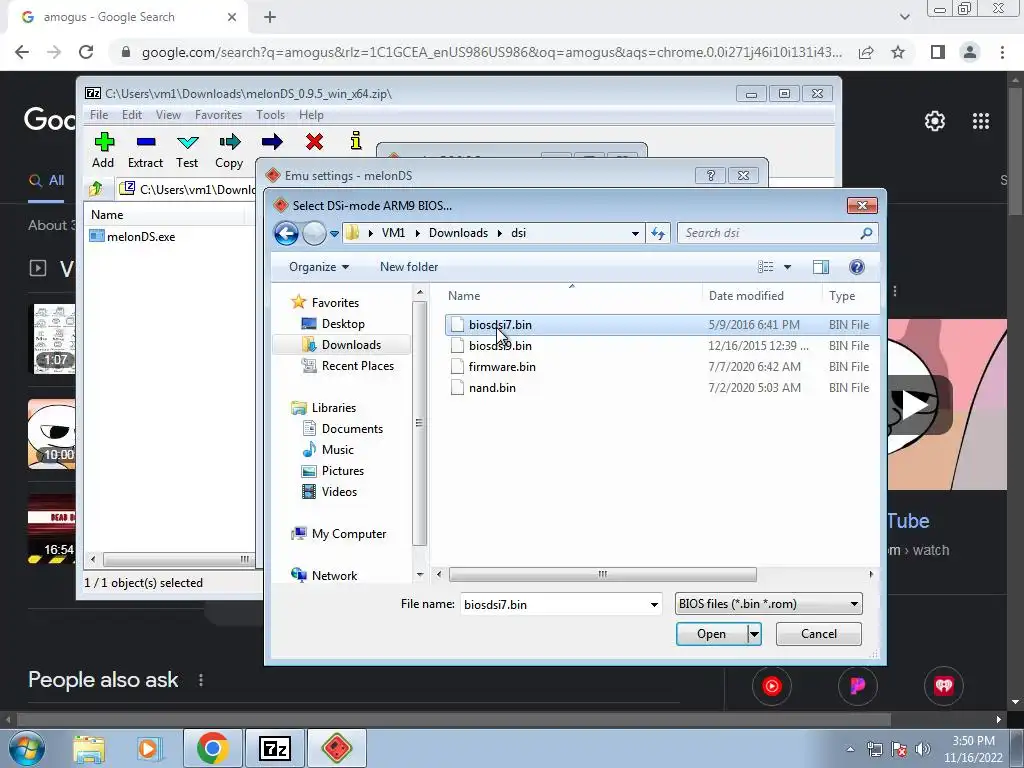Show the preview pane
This screenshot has height=768, width=1024.
[821, 266]
